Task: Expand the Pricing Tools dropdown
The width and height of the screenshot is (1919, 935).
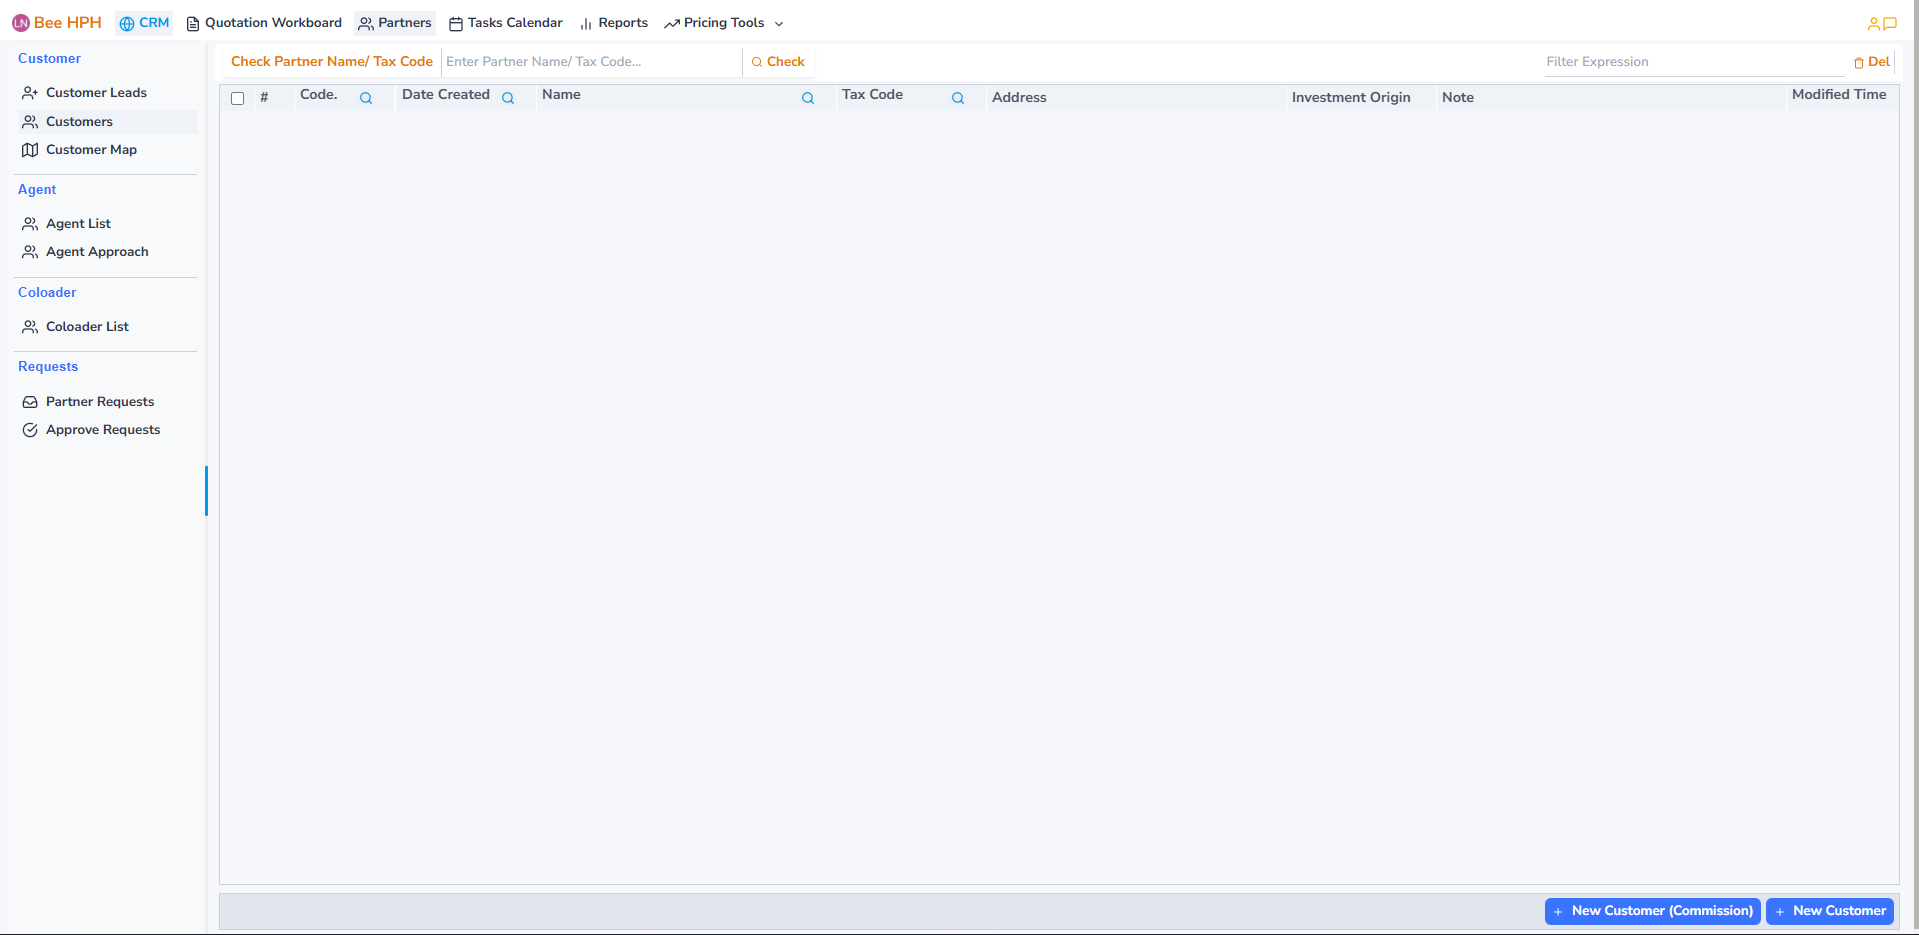Action: (724, 23)
